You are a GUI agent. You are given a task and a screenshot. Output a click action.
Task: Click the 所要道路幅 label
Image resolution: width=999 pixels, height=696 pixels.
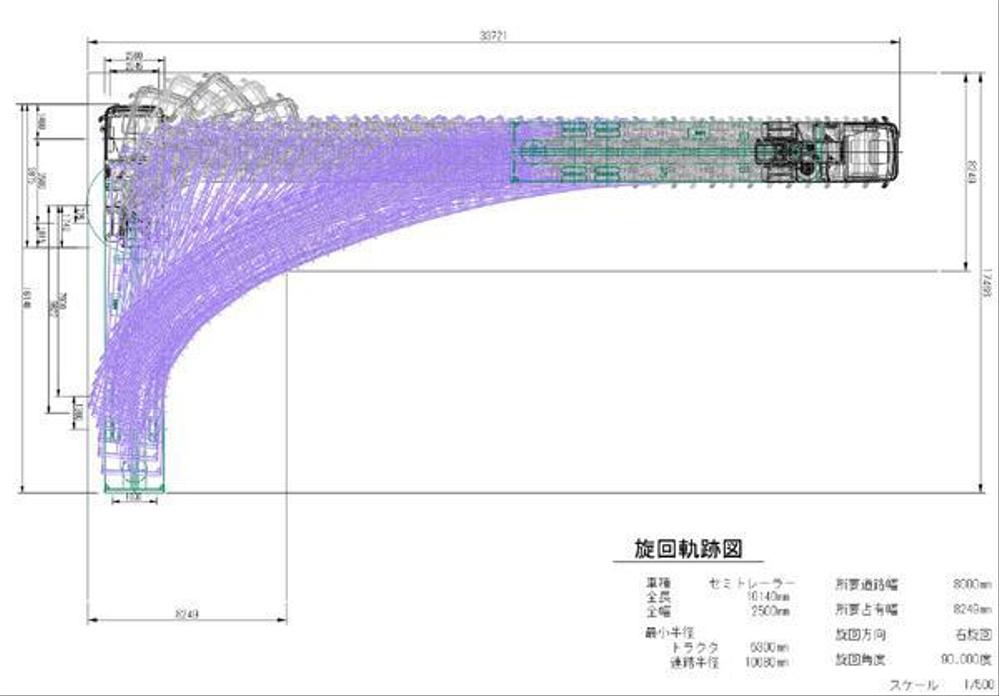click(866, 584)
